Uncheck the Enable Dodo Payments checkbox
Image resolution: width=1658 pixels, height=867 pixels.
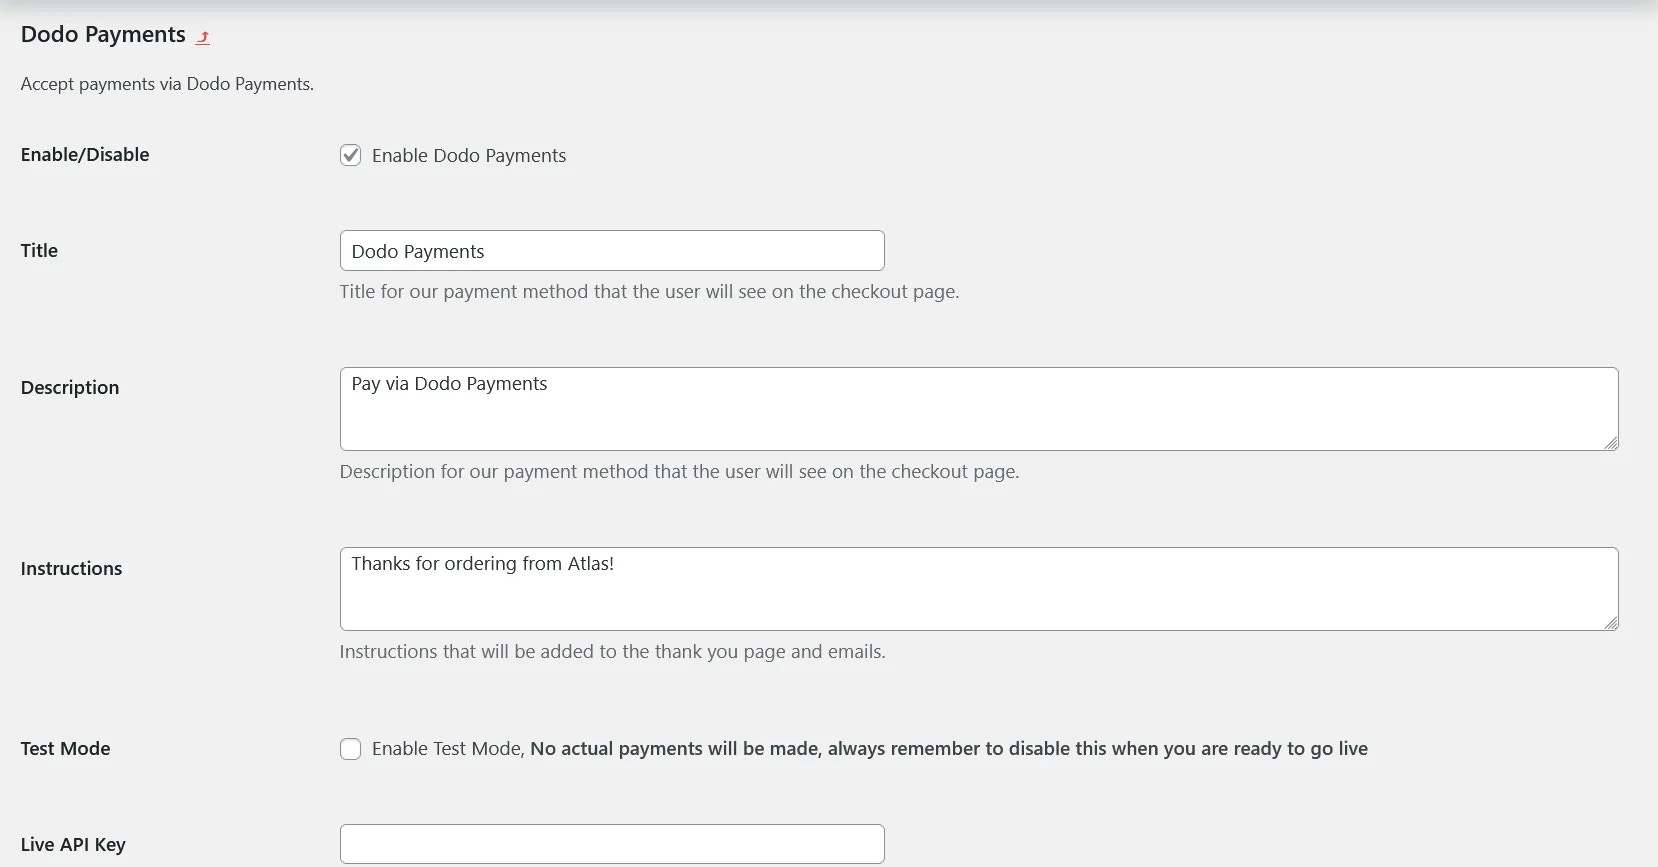click(350, 155)
